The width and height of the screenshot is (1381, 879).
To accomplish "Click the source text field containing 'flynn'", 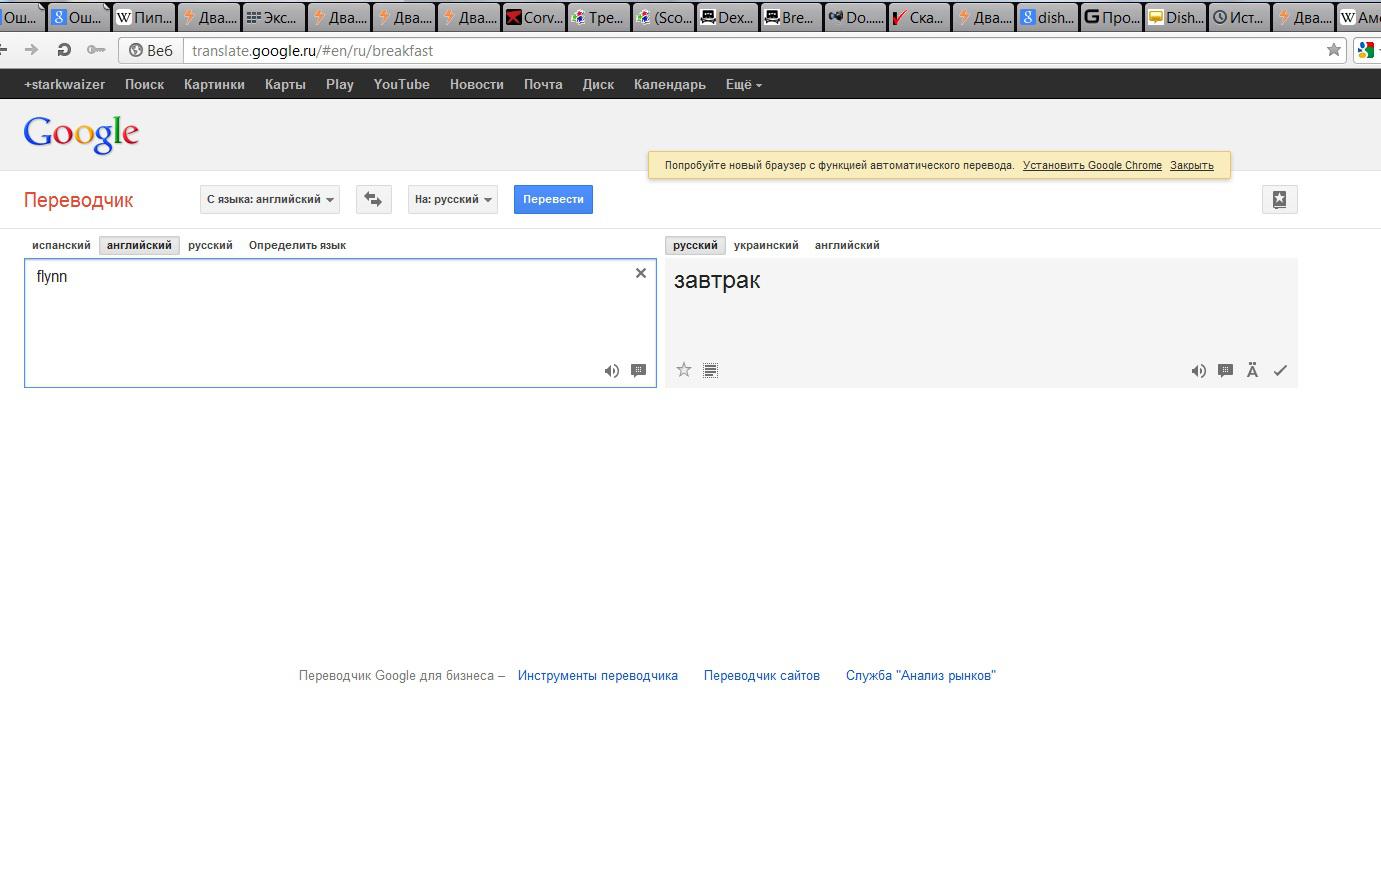I will (x=340, y=323).
